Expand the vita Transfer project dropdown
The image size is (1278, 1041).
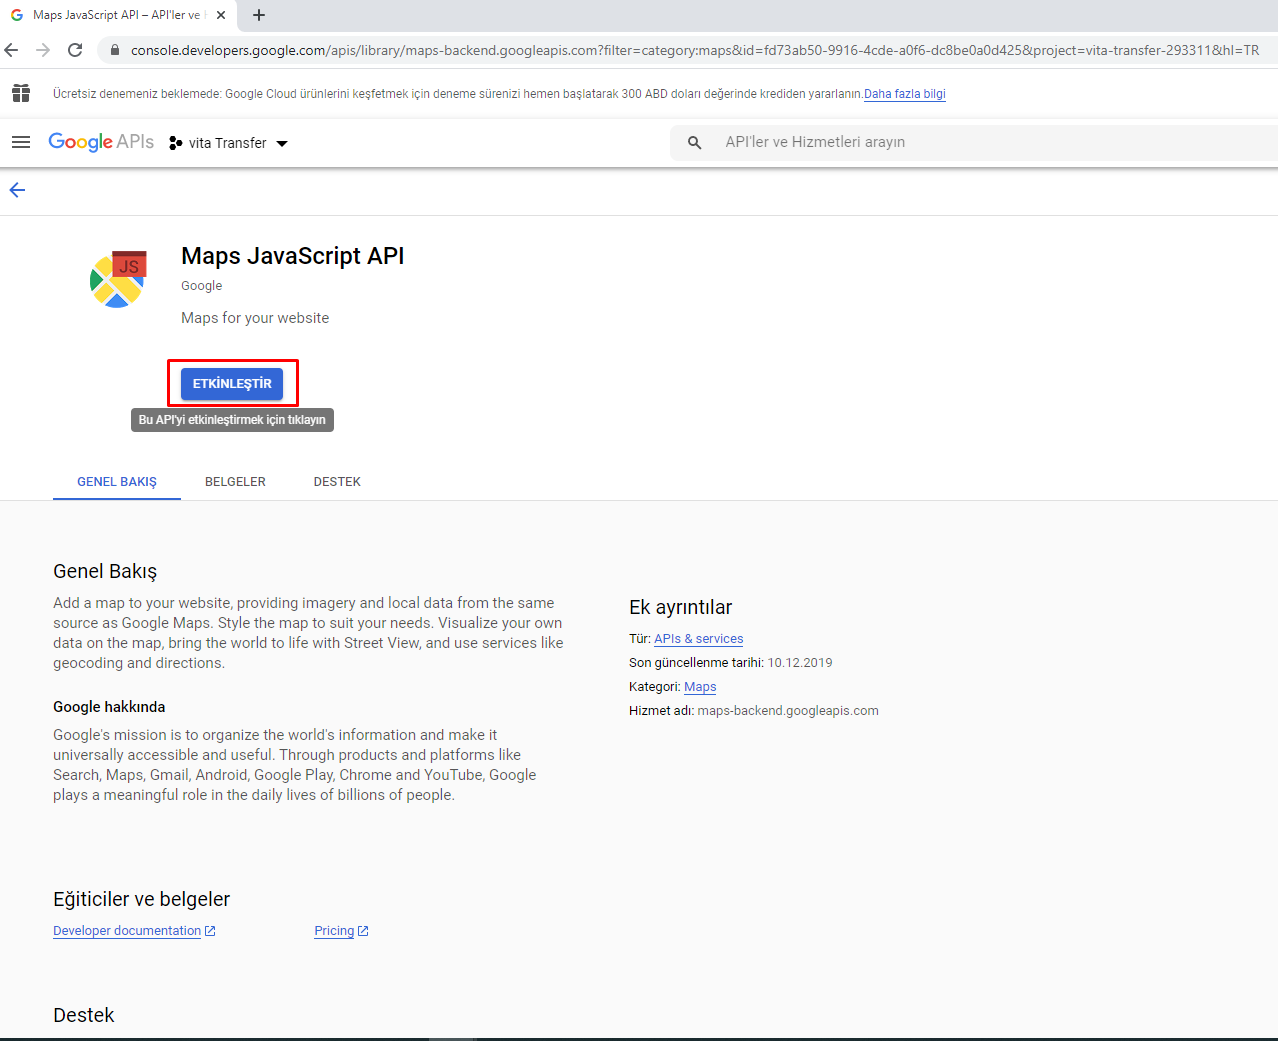tap(229, 143)
